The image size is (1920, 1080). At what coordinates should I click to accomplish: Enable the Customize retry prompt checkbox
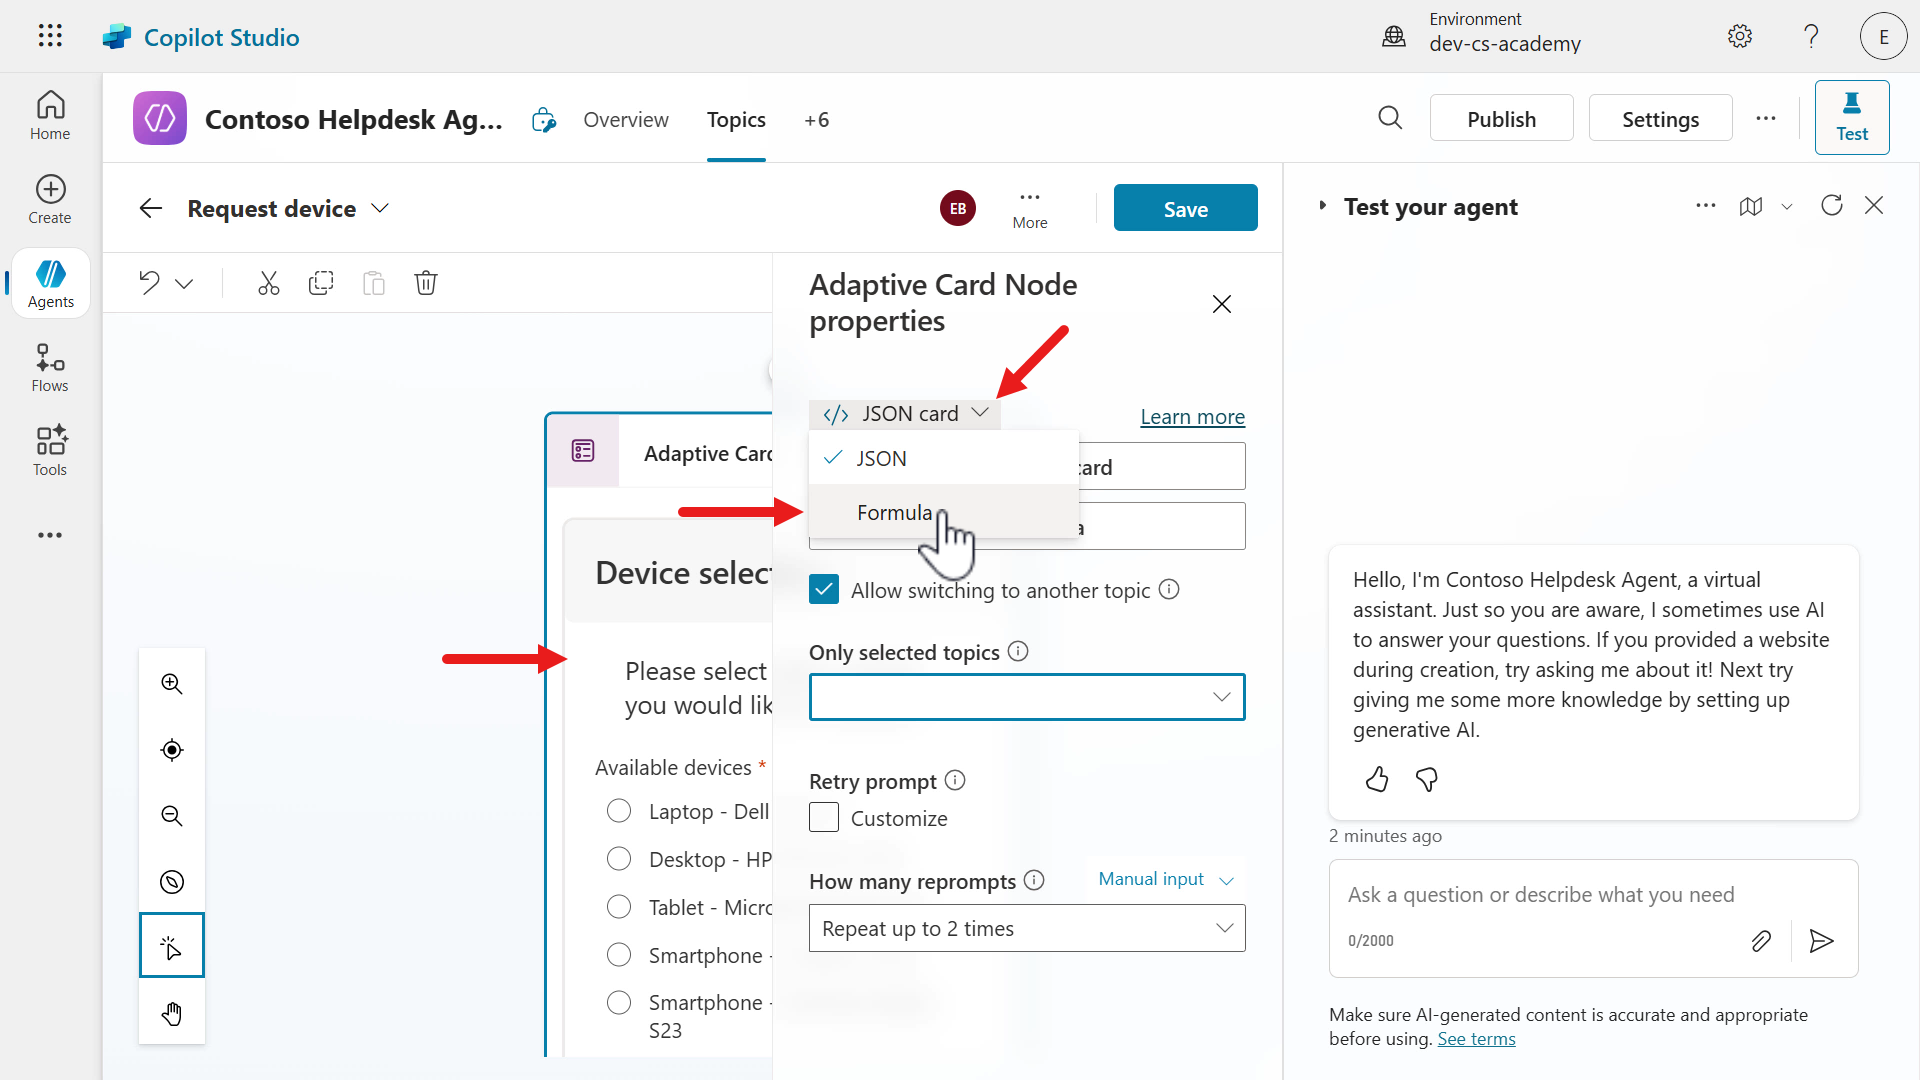point(824,818)
